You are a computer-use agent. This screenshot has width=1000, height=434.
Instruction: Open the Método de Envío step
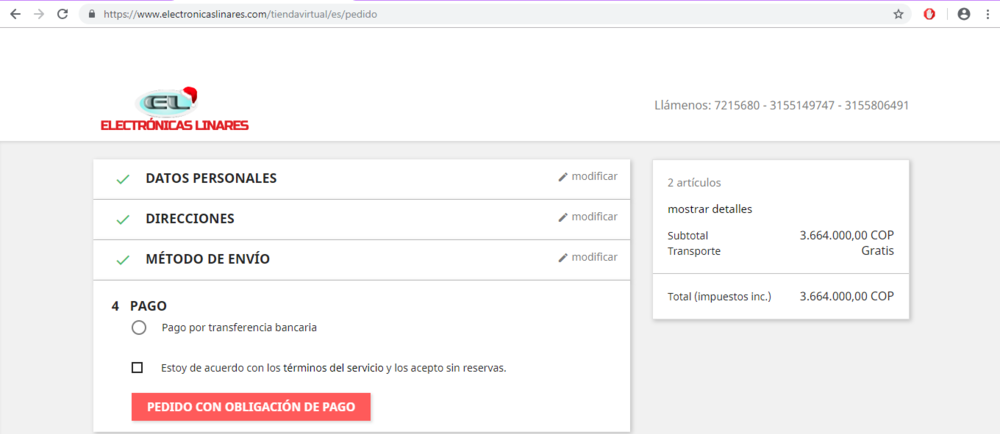tap(208, 259)
